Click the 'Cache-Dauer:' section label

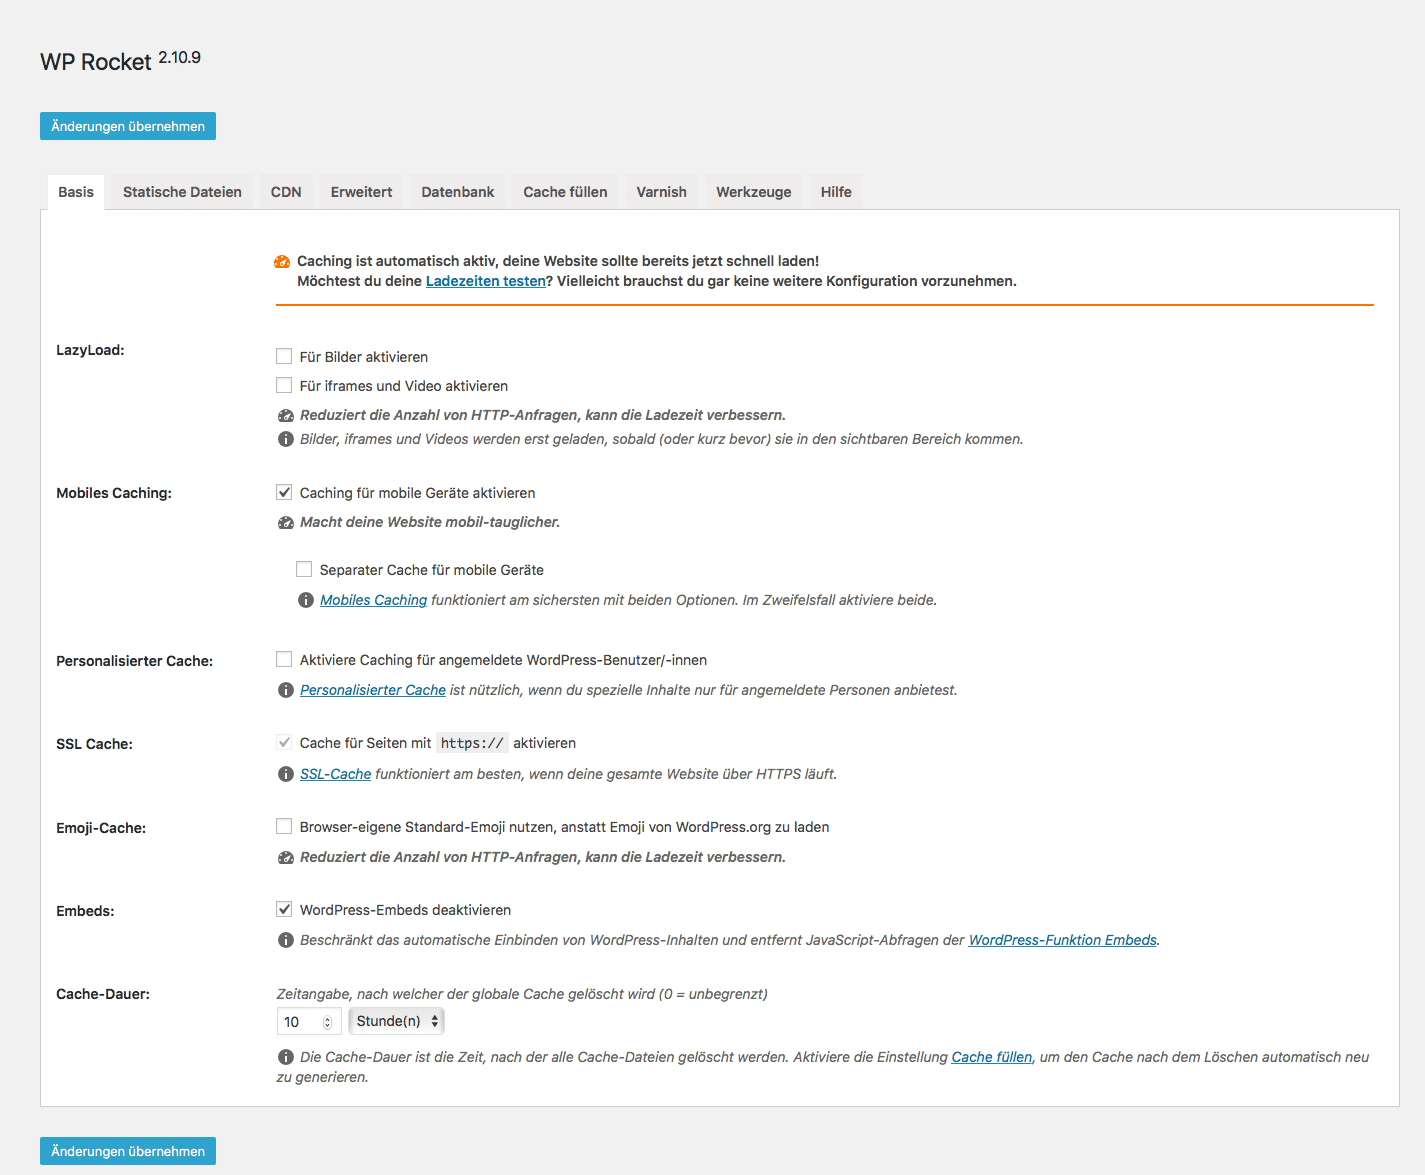(103, 994)
